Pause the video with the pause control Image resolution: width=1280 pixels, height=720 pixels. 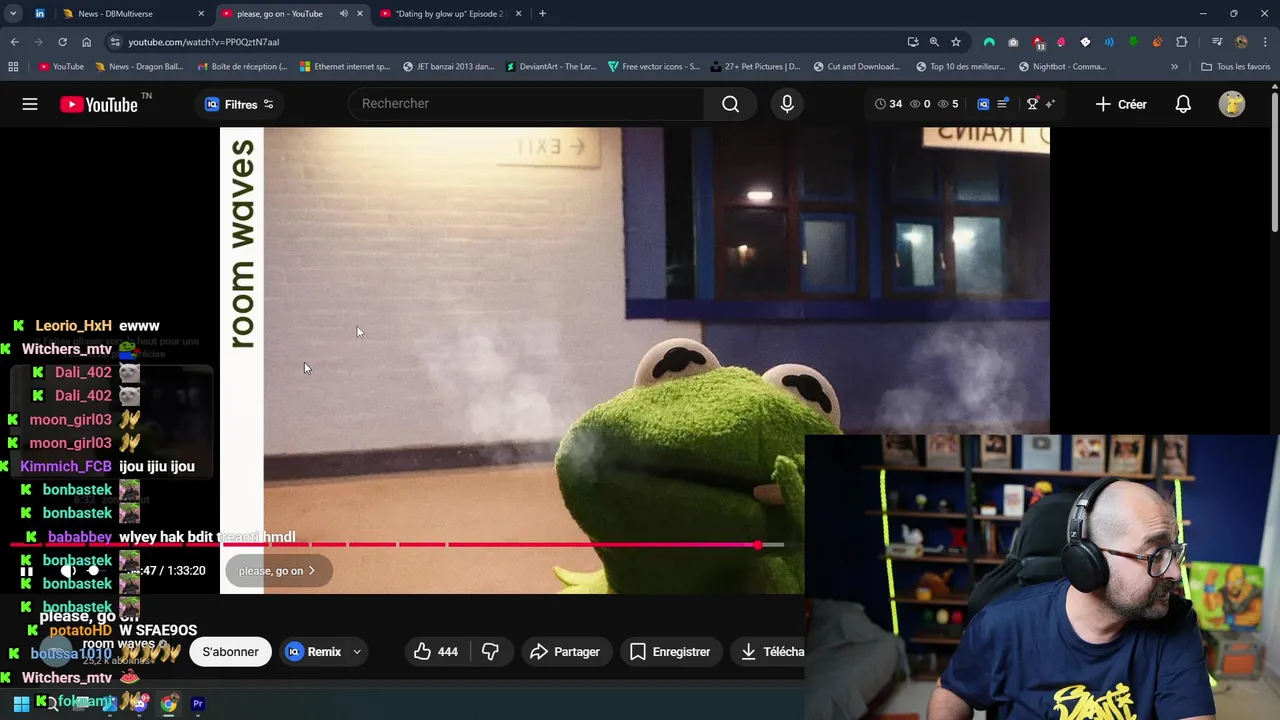pos(28,571)
